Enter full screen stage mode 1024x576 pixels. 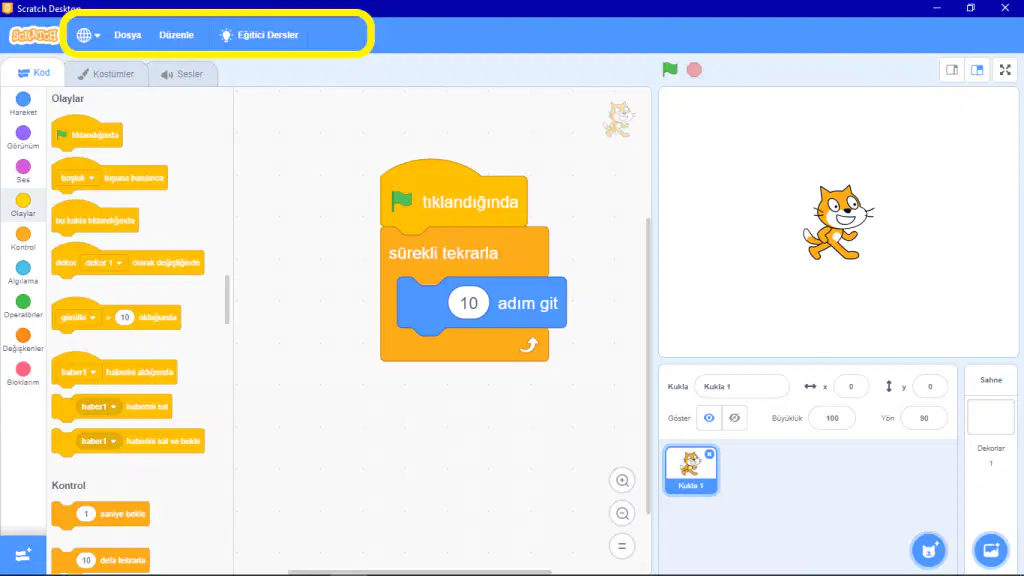(x=1005, y=70)
